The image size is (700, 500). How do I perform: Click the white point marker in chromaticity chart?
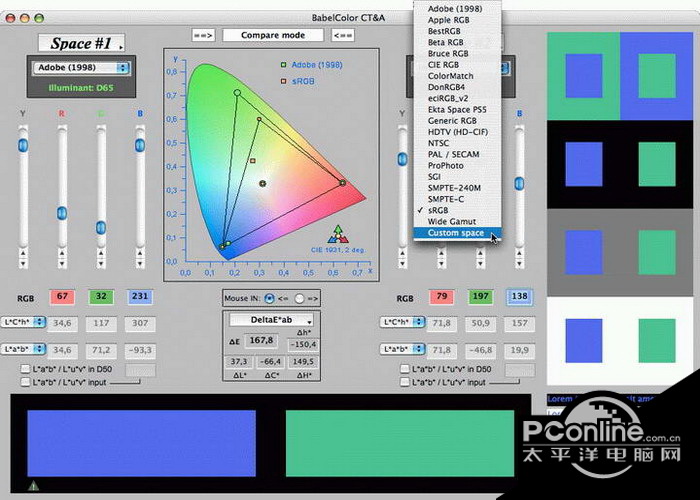coord(262,183)
